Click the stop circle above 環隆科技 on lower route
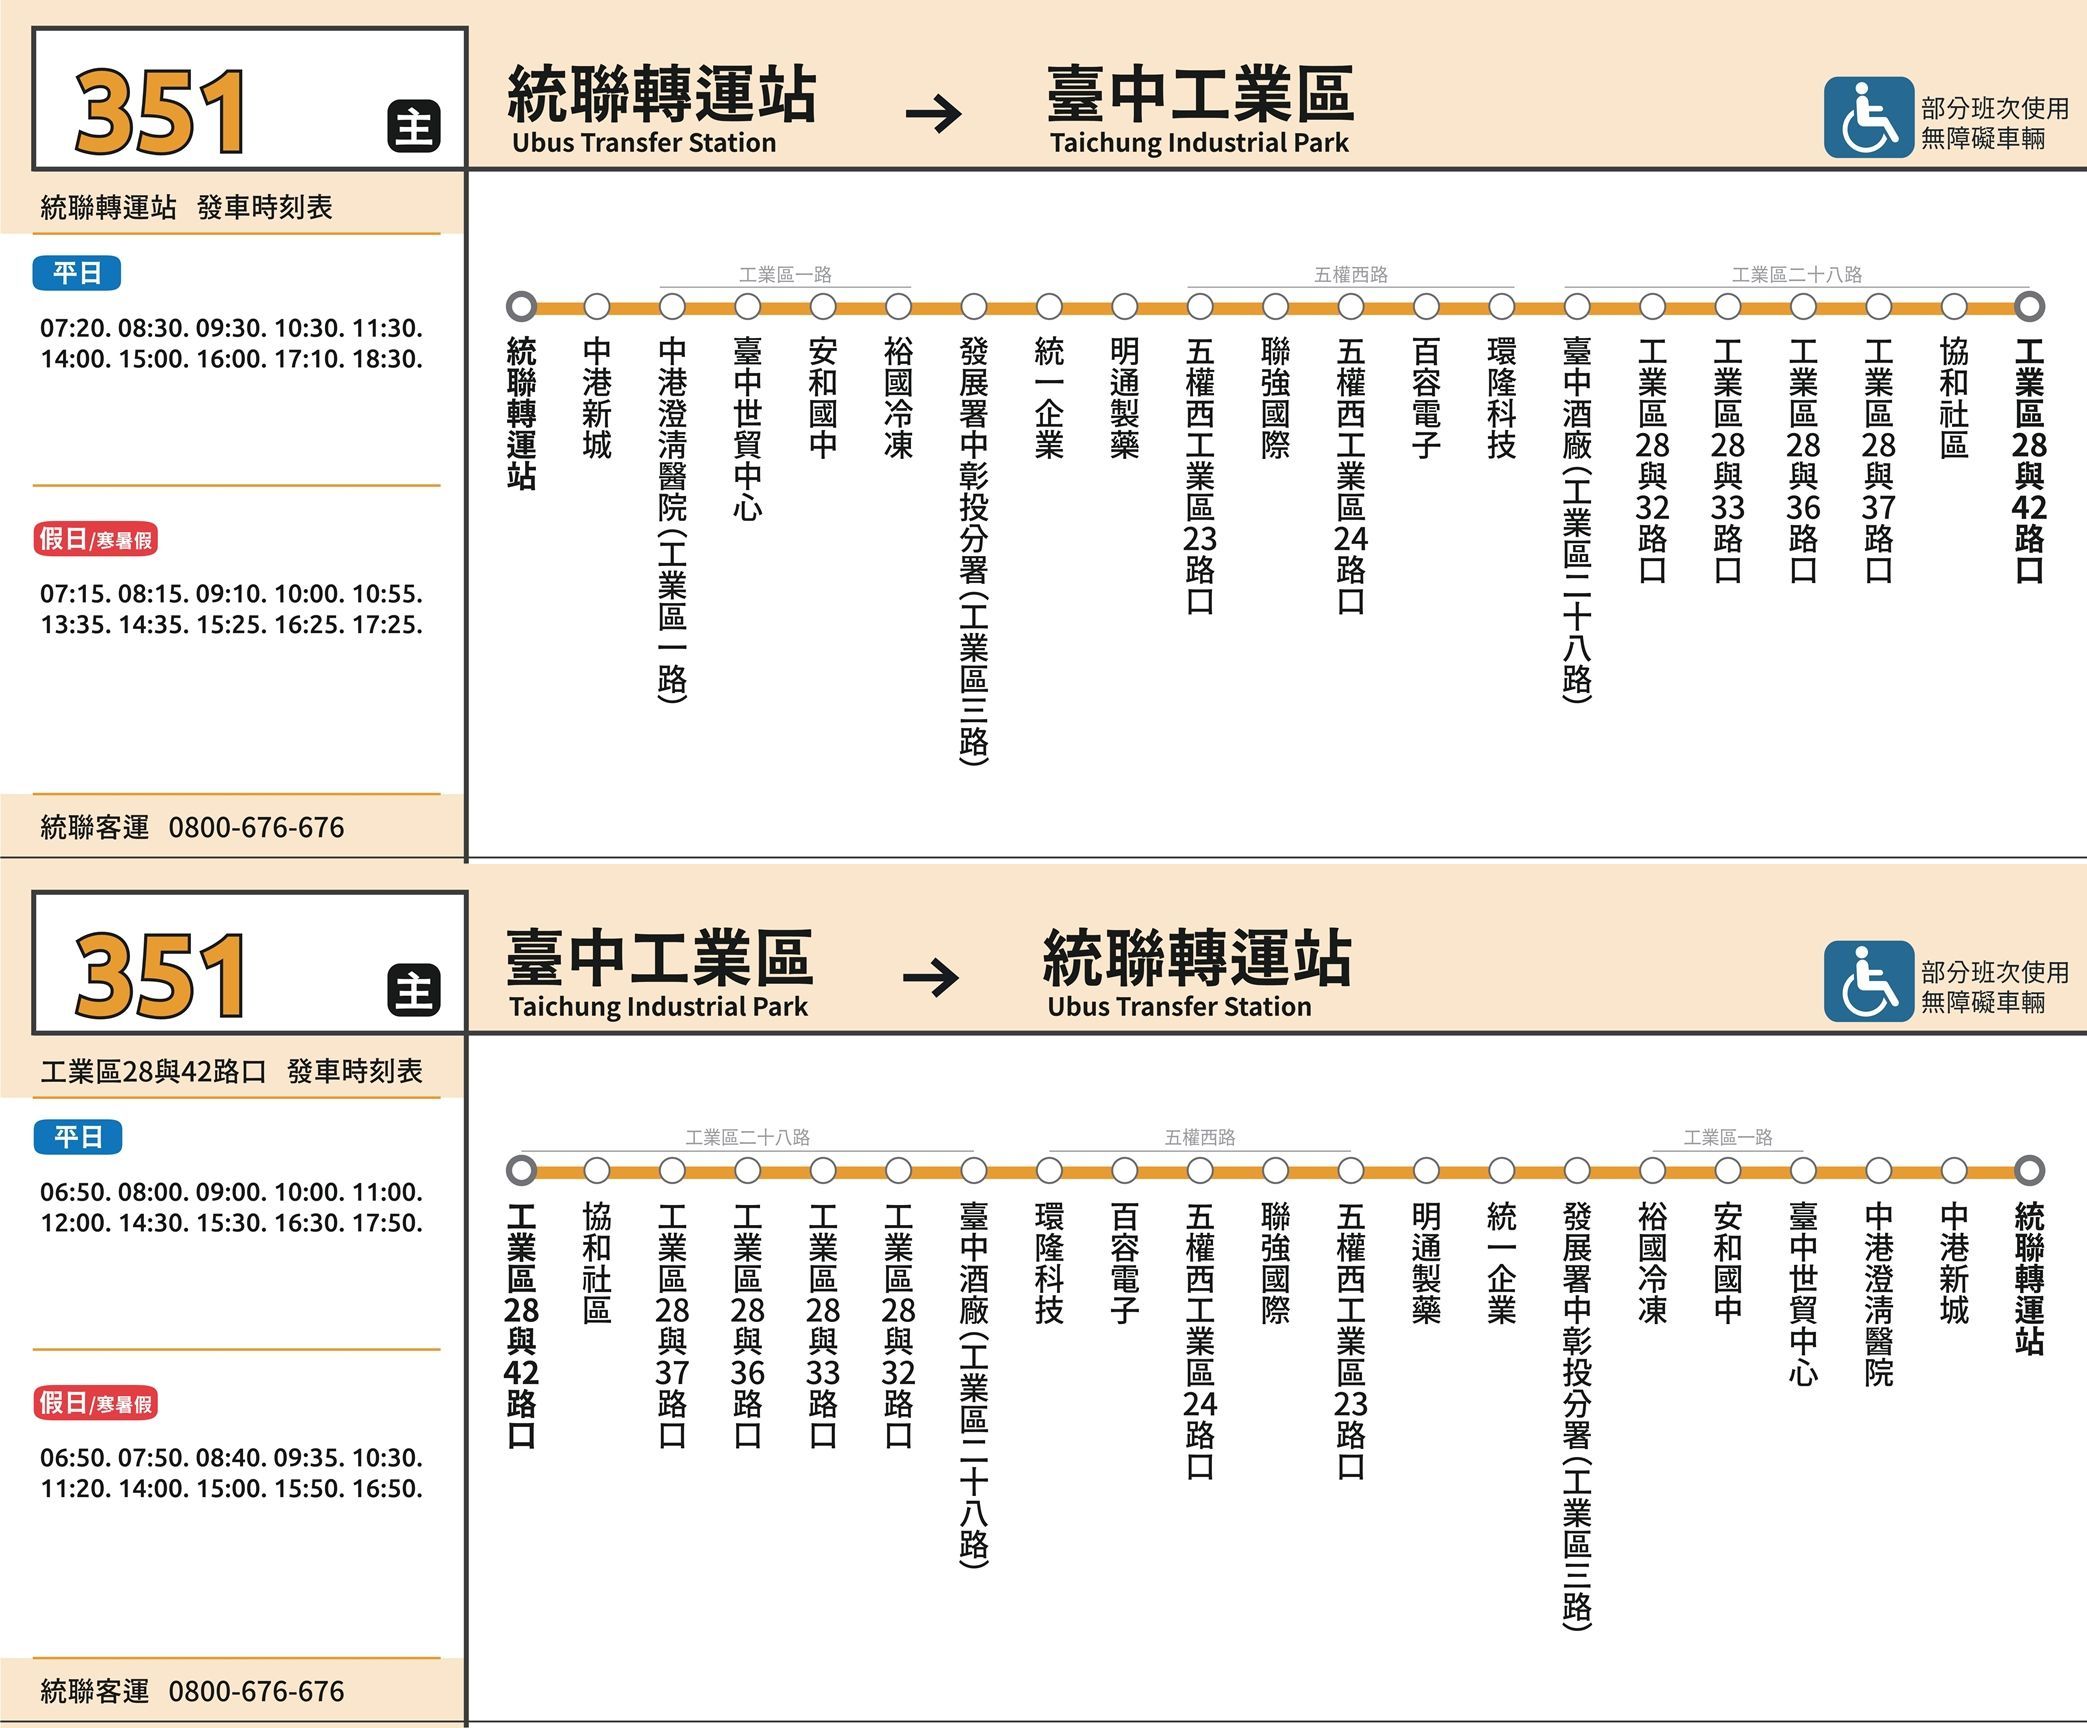This screenshot has height=1728, width=2087. coord(1049,1170)
